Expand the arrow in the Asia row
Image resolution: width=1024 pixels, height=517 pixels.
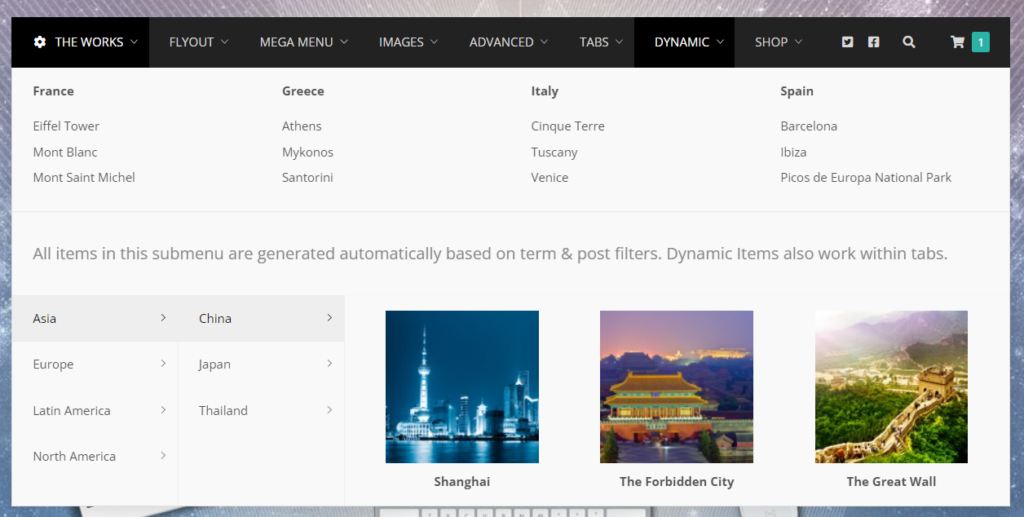(163, 318)
